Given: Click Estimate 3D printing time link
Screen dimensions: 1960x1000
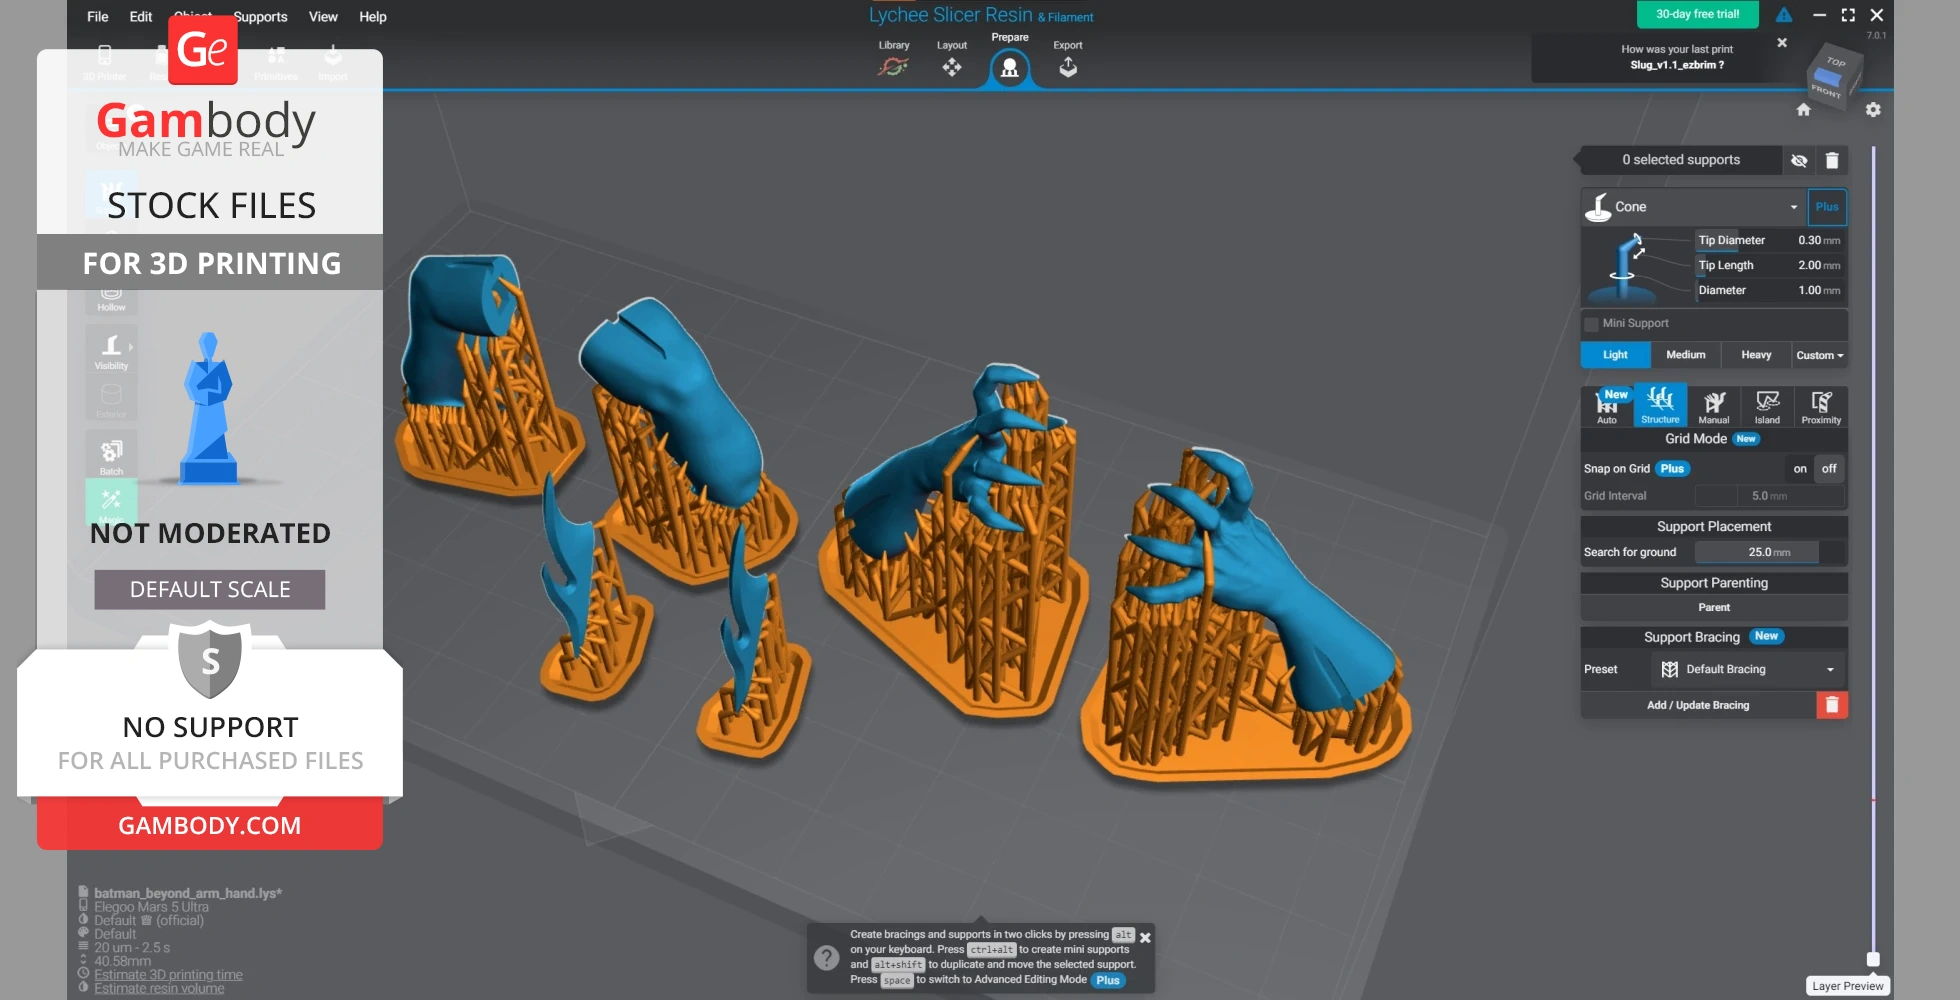Looking at the screenshot, I should point(168,975).
